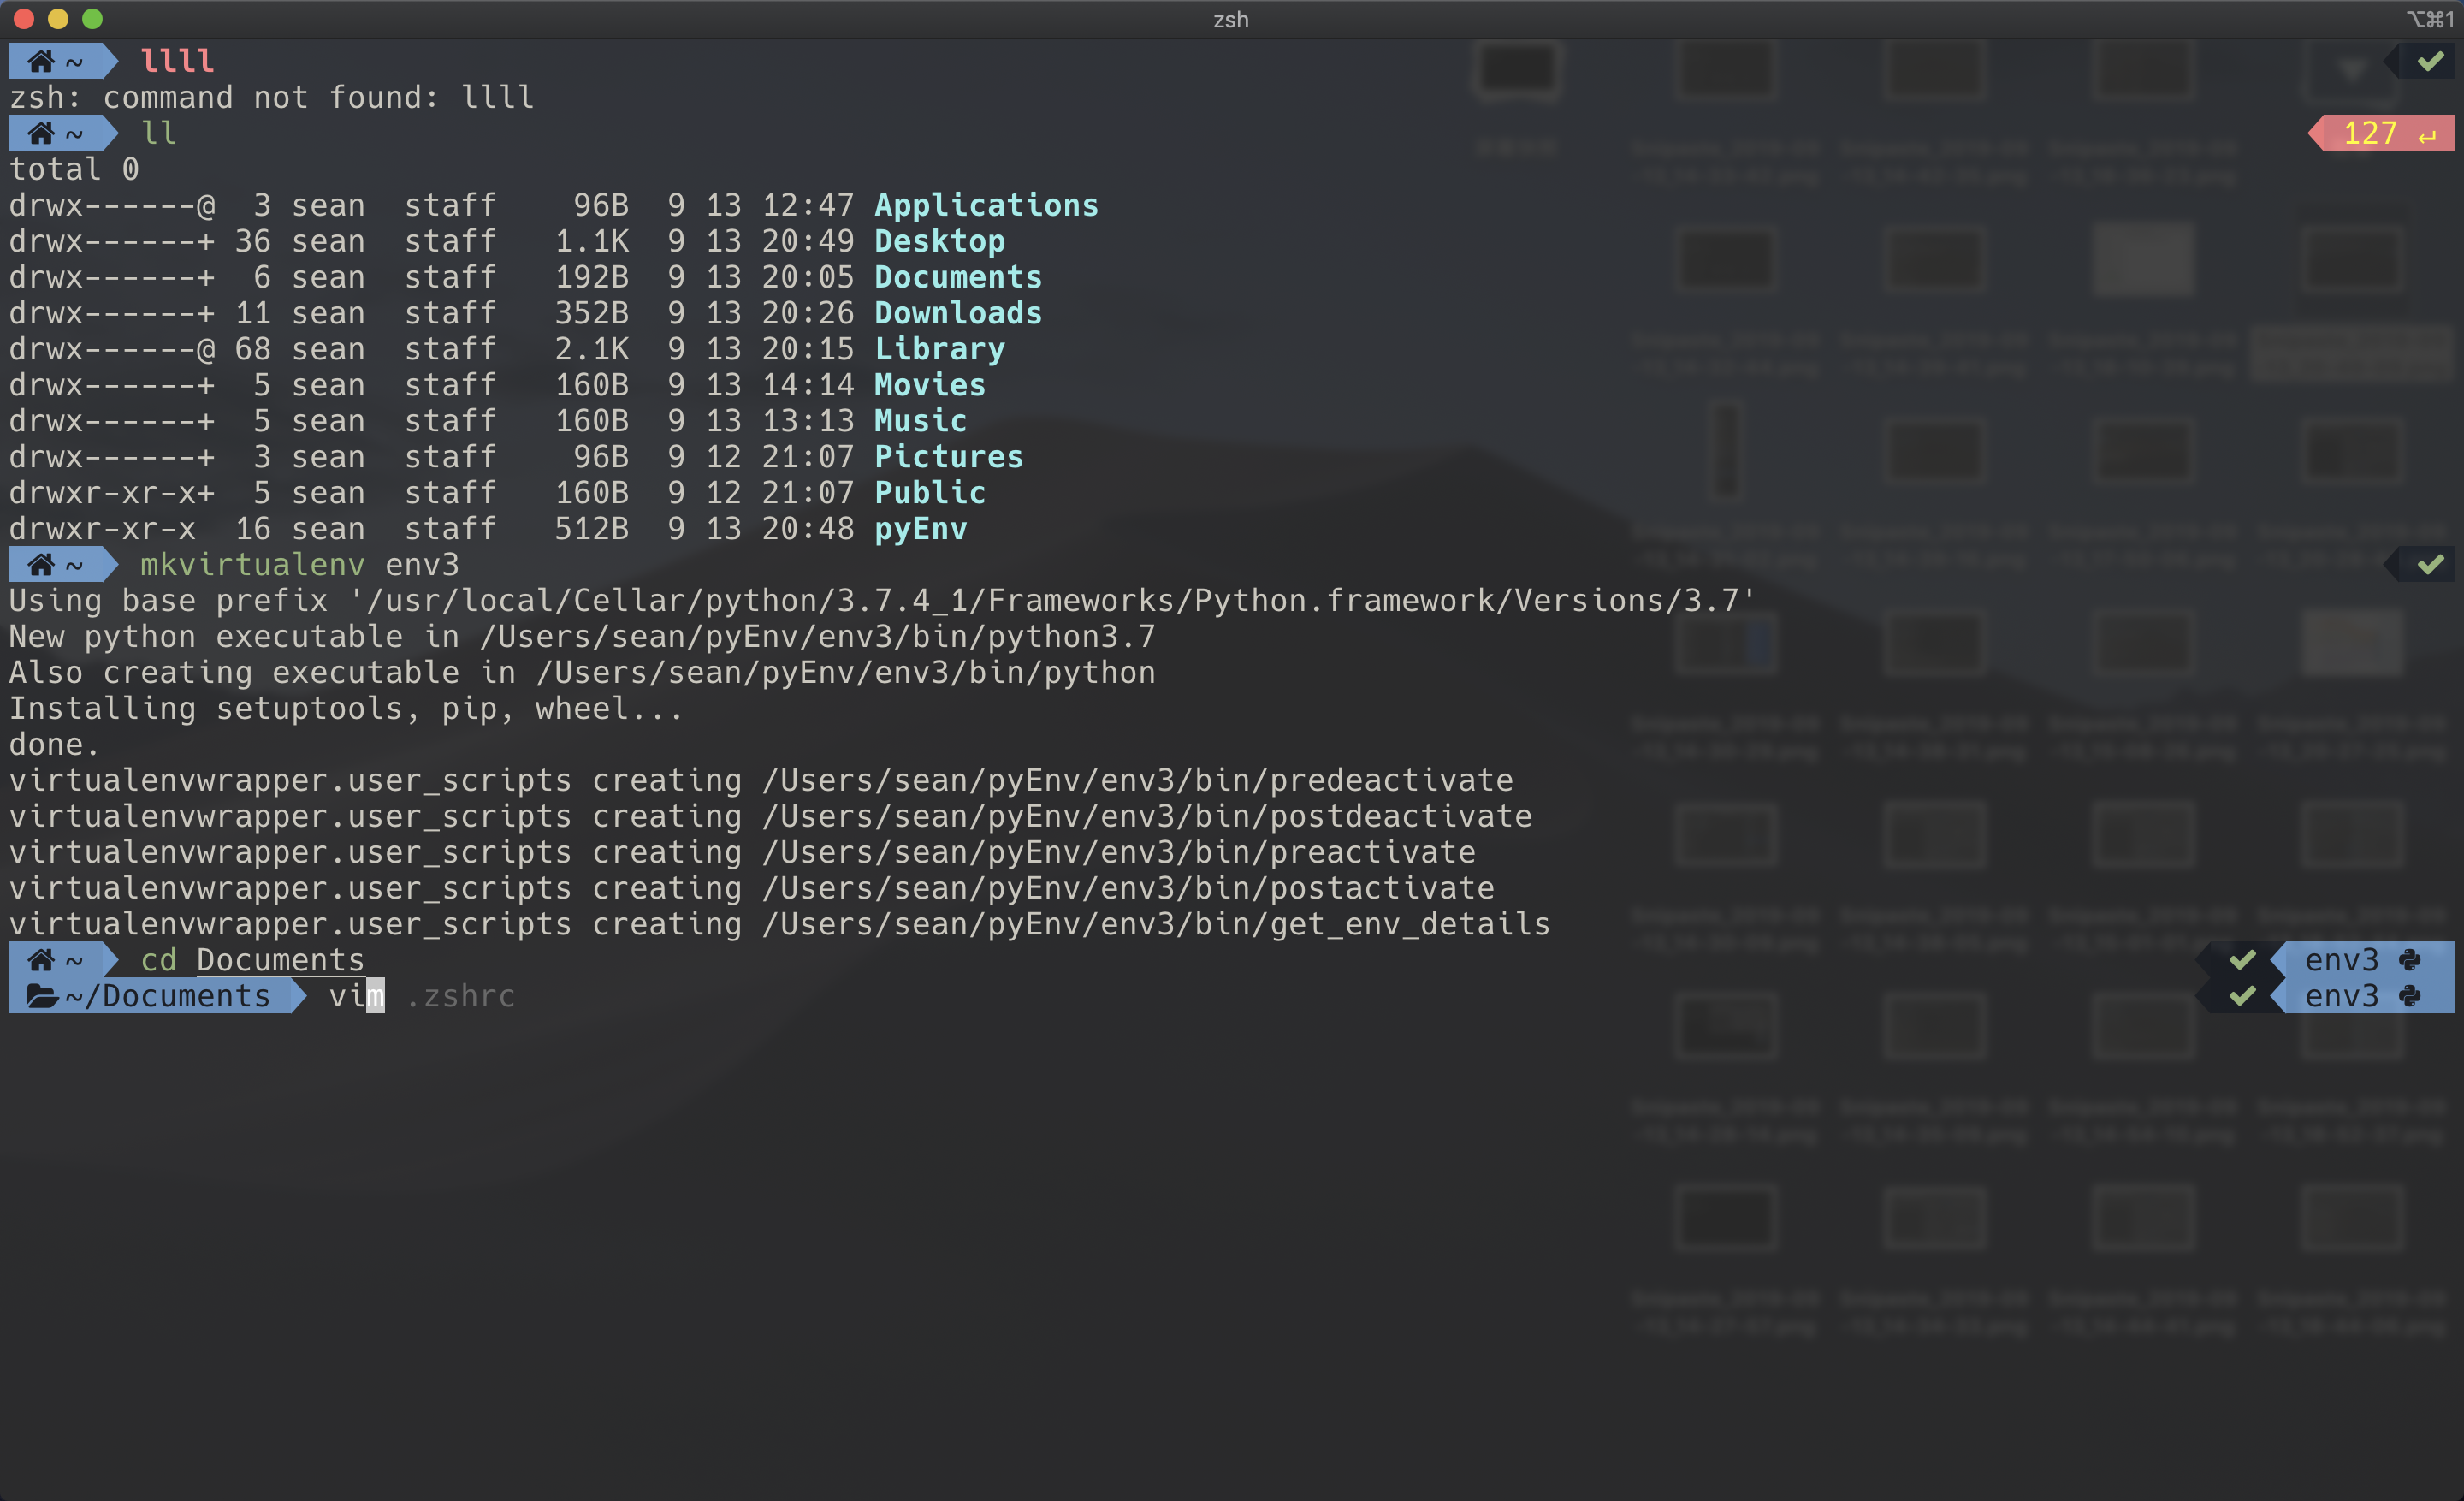Click the Python icon next to the bottom env3
The width and height of the screenshot is (2464, 1501).
coord(2410,996)
